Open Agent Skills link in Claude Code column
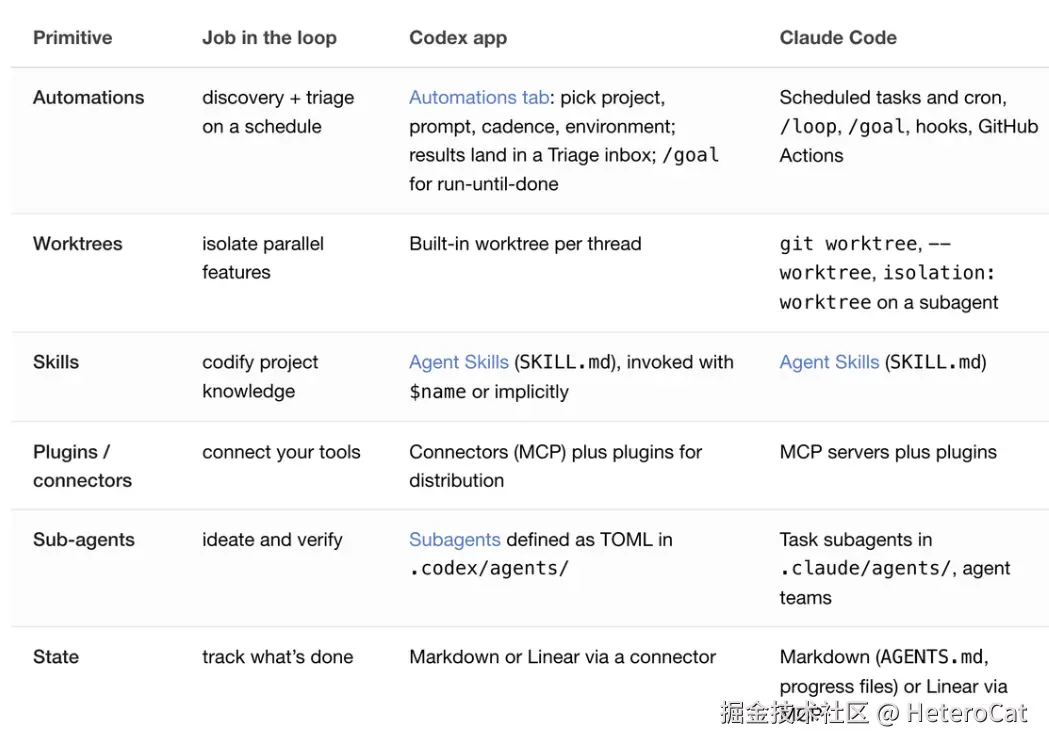 pos(829,362)
